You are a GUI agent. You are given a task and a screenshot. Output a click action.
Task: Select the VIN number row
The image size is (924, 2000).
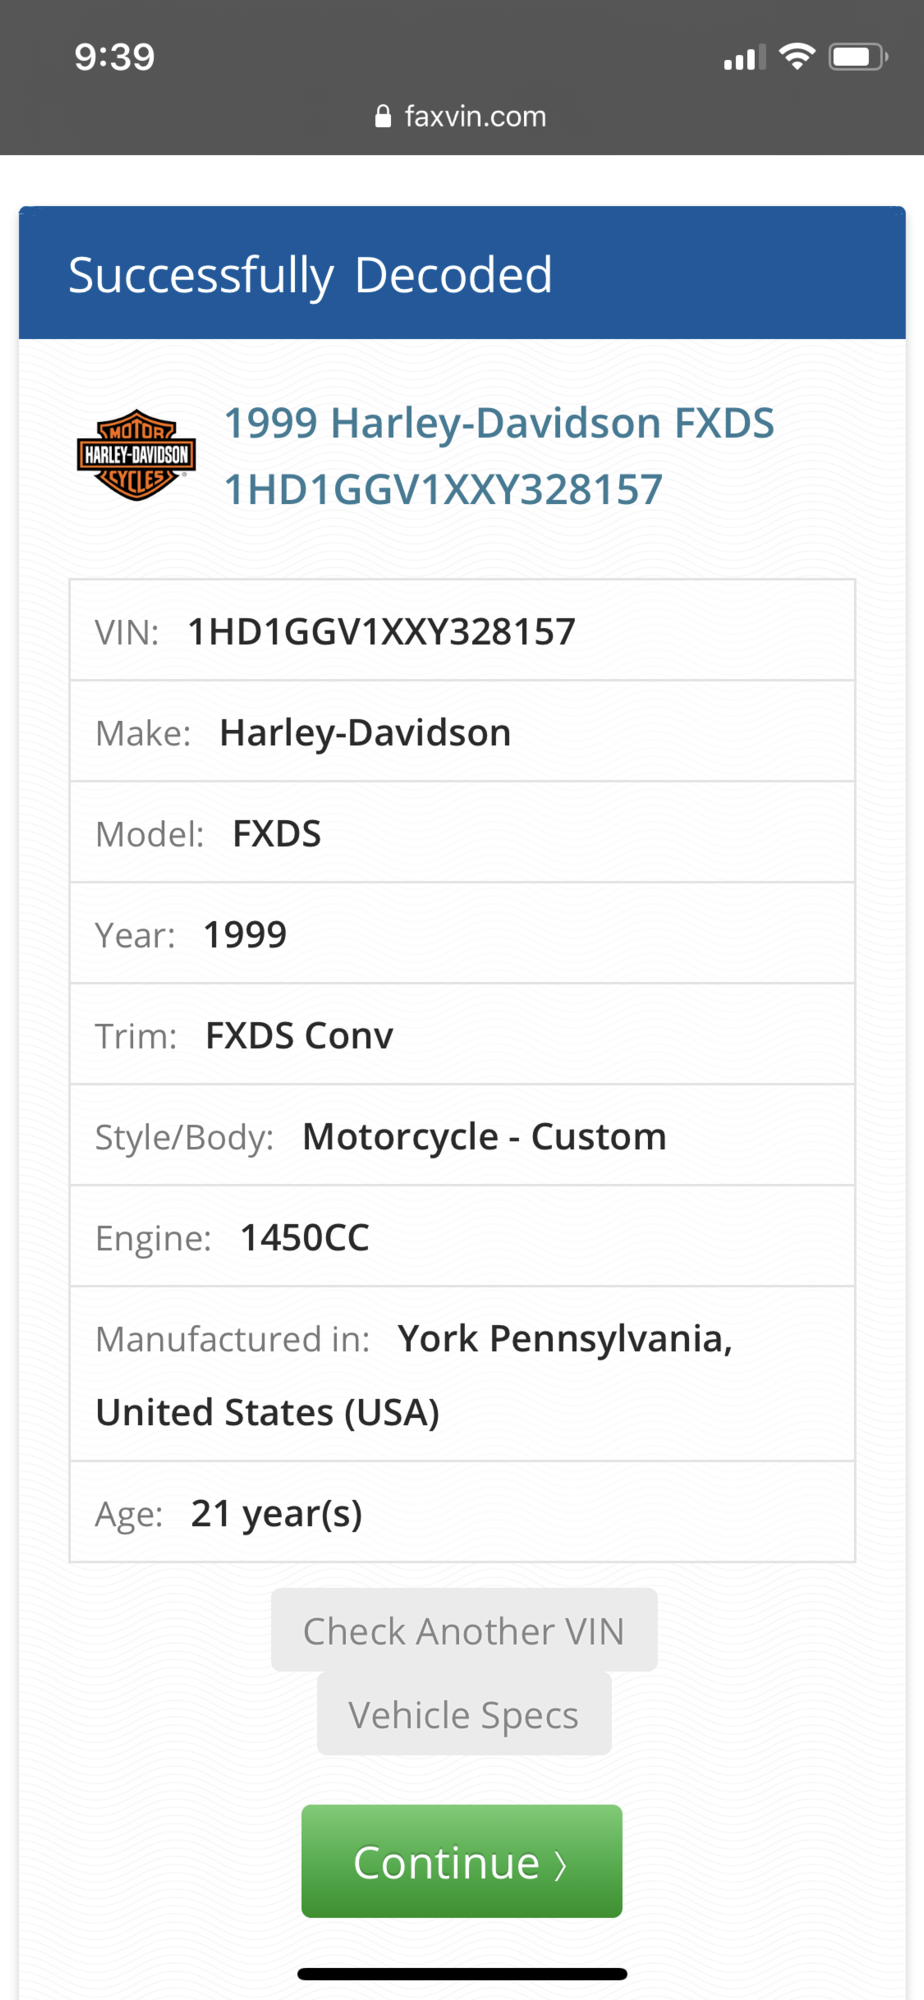pyautogui.click(x=462, y=632)
